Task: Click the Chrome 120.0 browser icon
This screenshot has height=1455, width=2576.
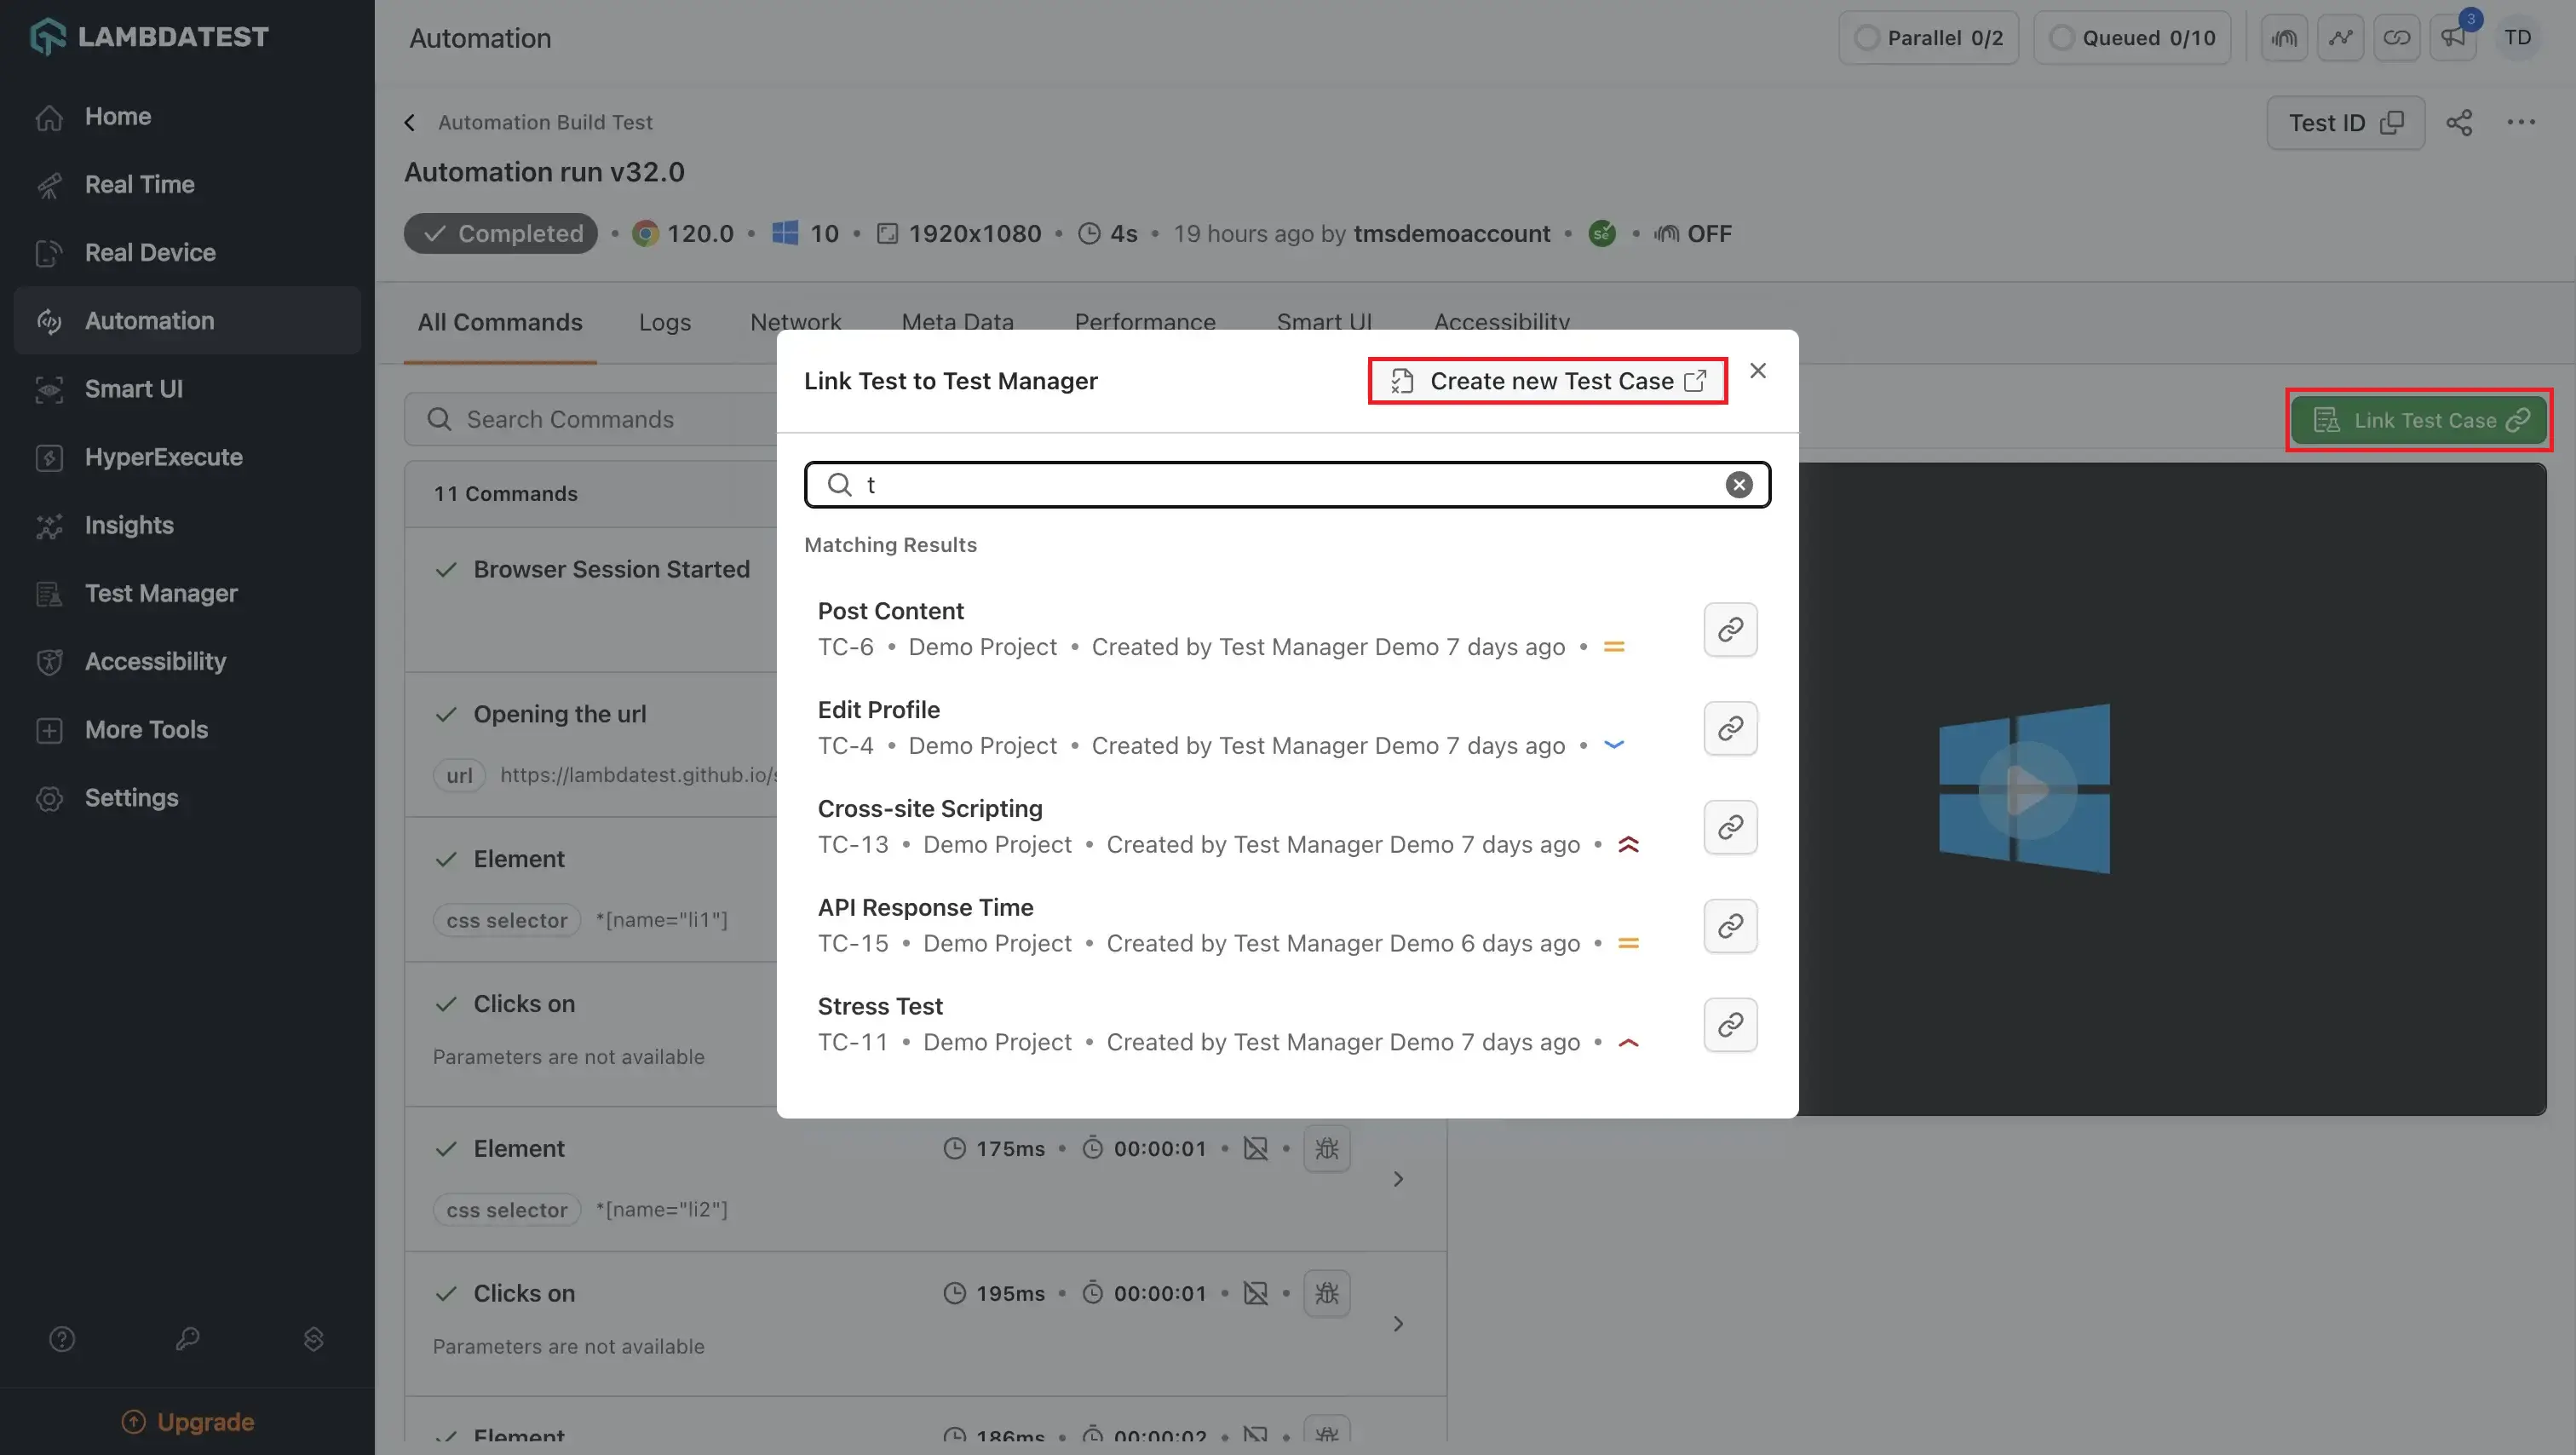Action: [x=645, y=233]
